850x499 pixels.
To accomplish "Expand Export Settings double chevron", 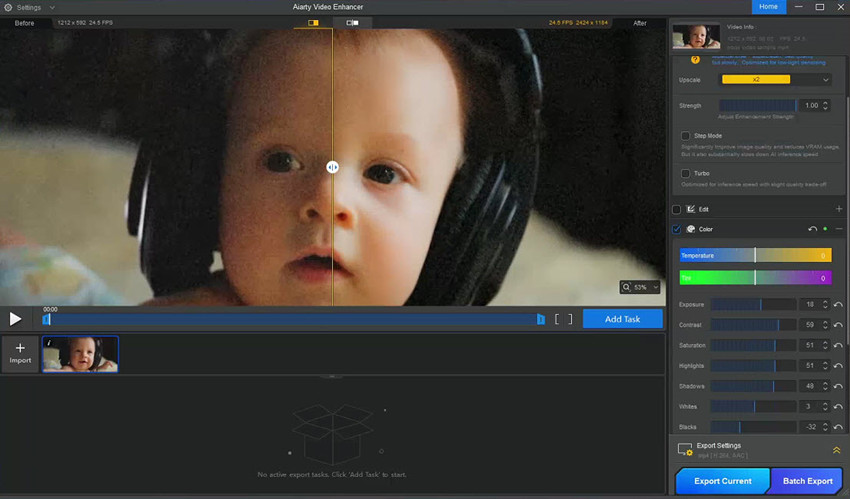I will pyautogui.click(x=836, y=450).
